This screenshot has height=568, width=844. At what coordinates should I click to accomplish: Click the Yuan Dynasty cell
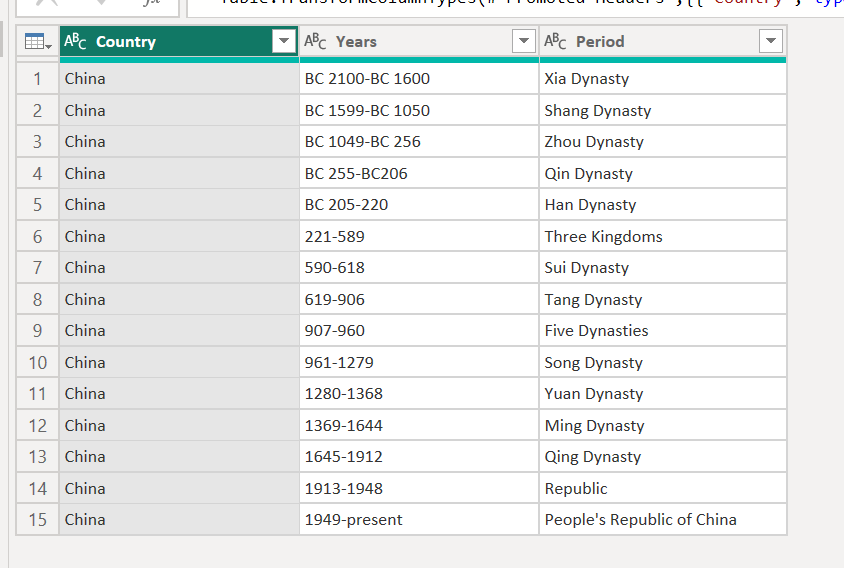pos(663,394)
